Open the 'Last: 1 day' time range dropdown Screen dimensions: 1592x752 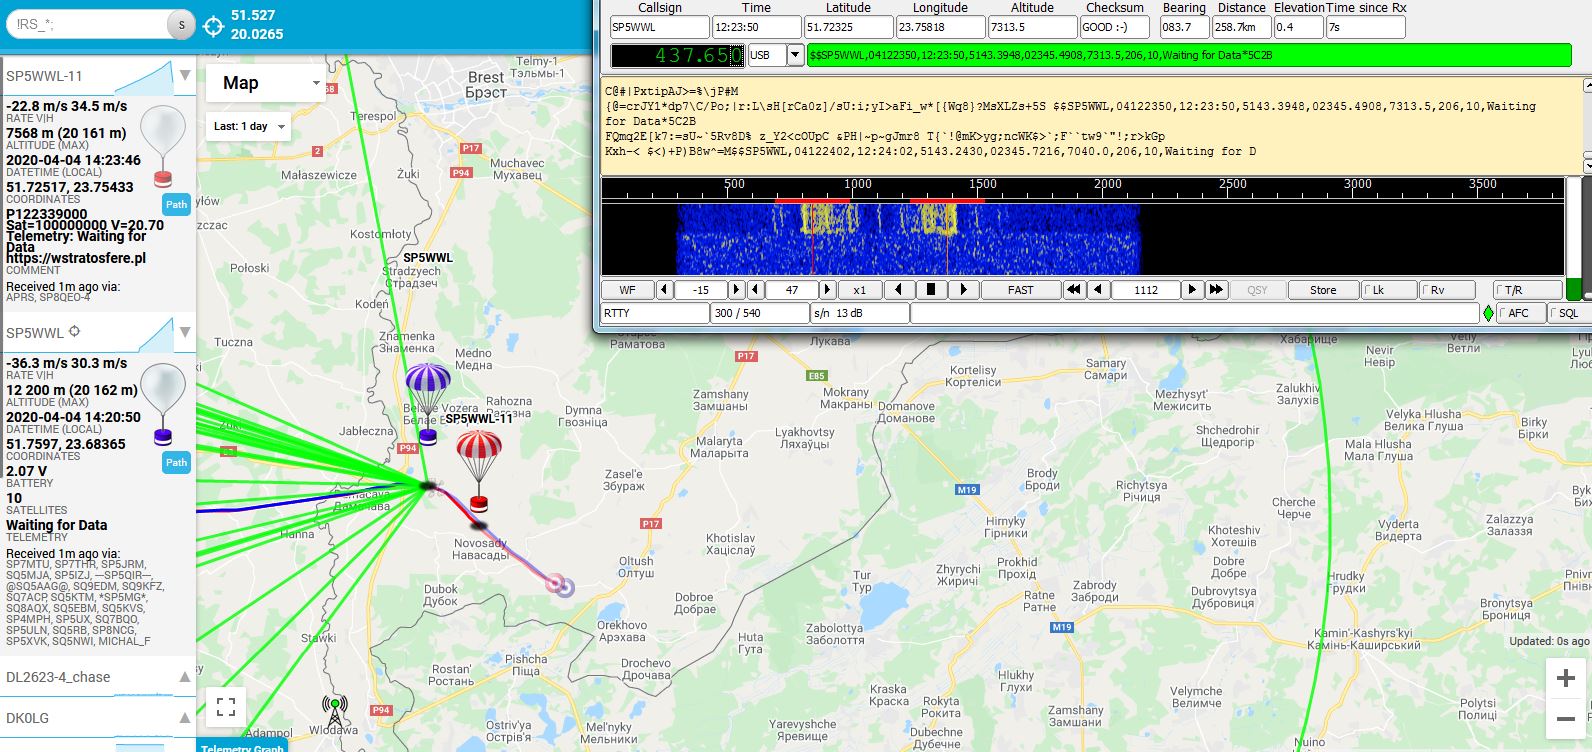(249, 127)
